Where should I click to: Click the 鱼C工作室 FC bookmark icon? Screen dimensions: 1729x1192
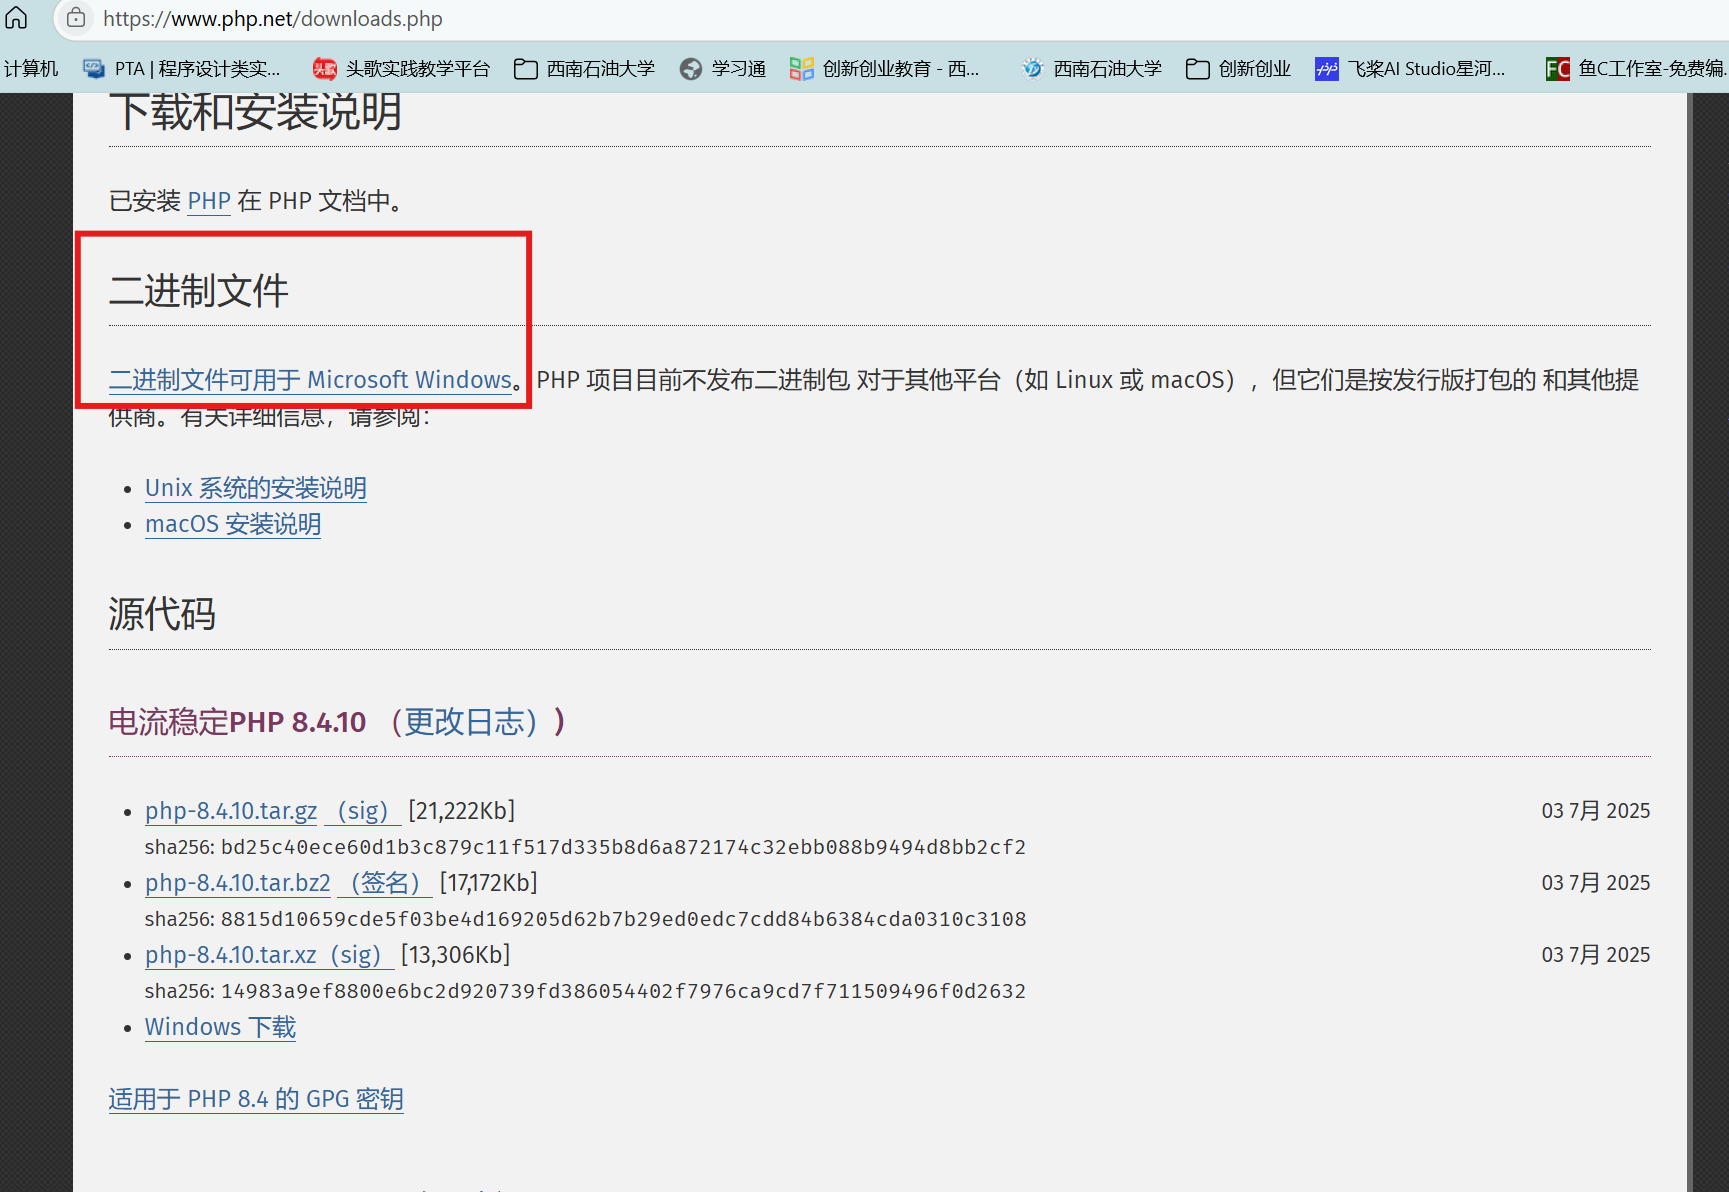point(1557,68)
